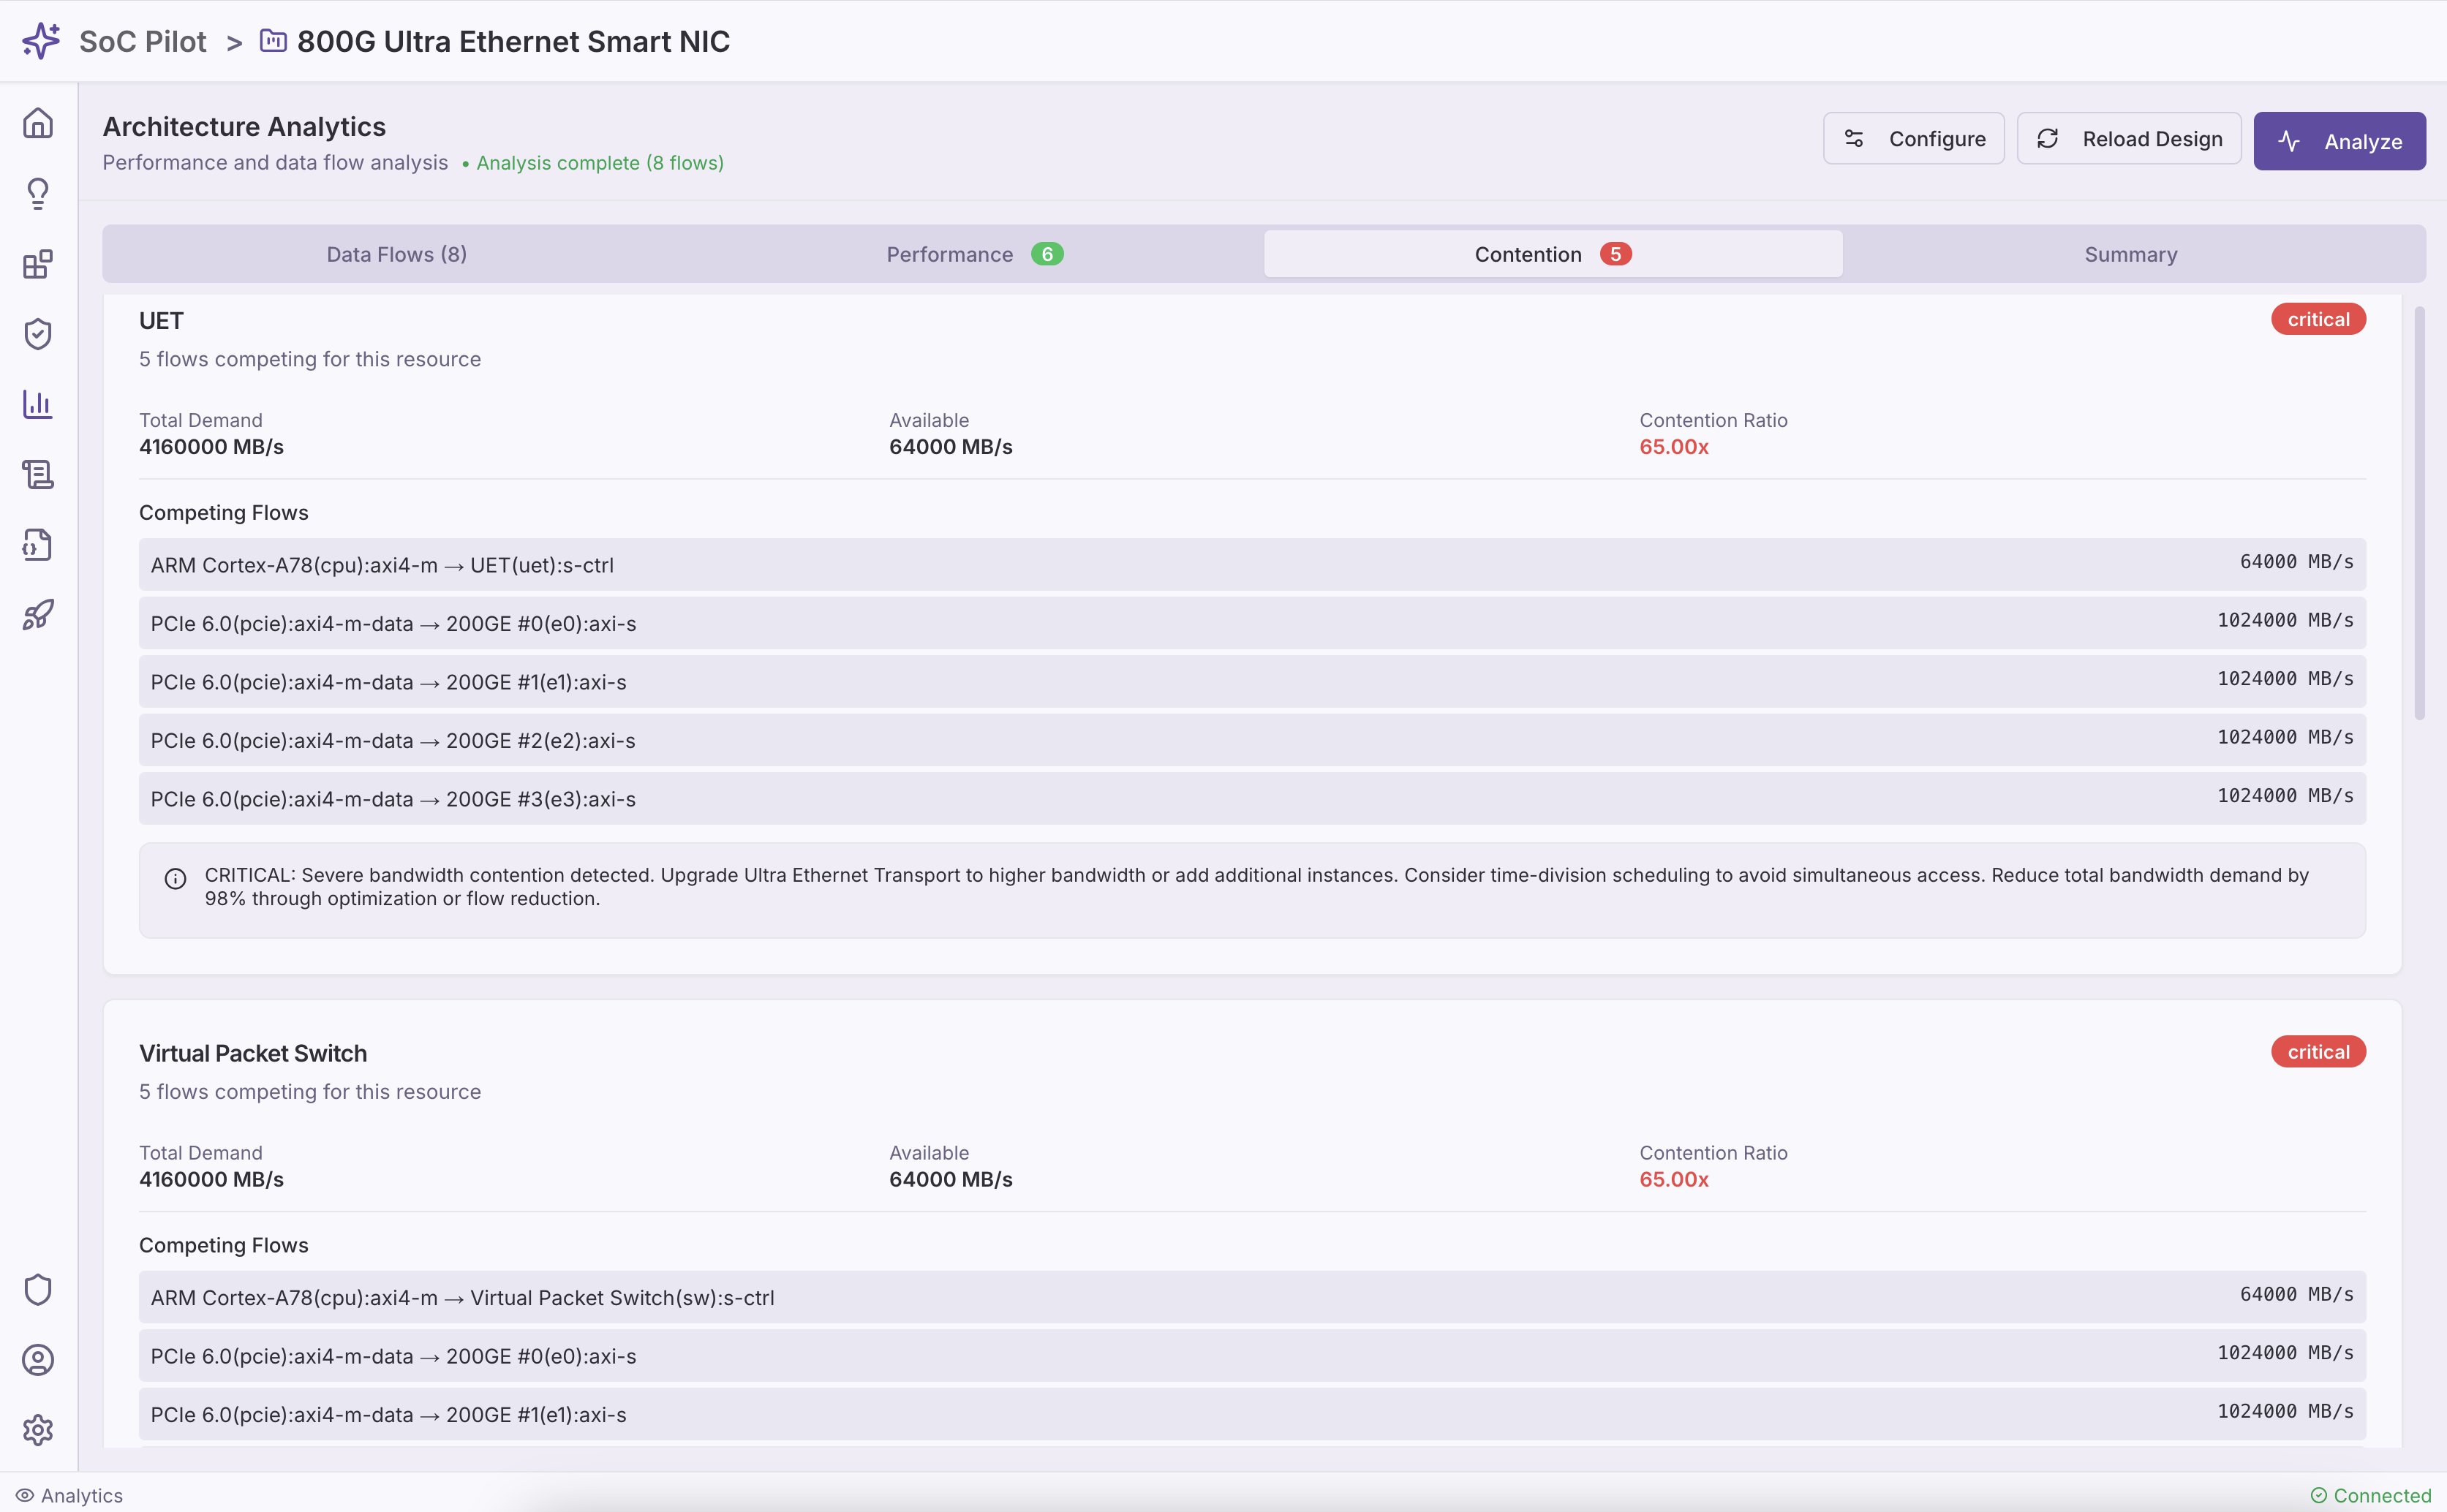This screenshot has height=1512, width=2447.
Task: Select the lightbulb ideas icon in sidebar
Action: coord(37,192)
